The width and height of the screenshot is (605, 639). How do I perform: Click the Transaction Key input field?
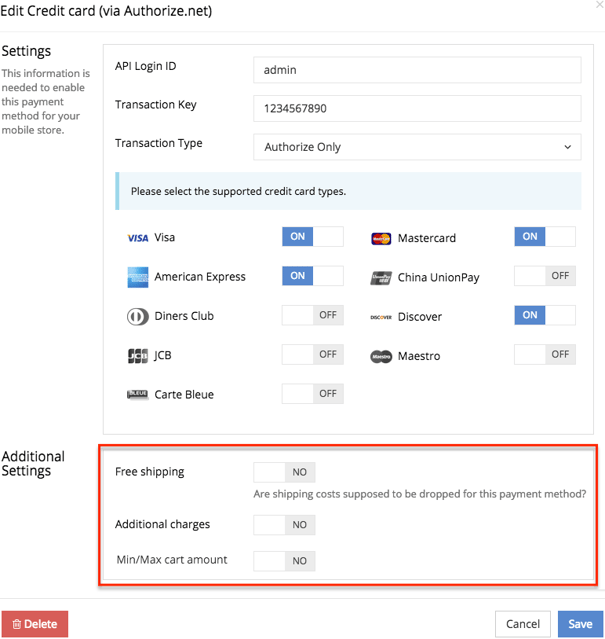417,108
